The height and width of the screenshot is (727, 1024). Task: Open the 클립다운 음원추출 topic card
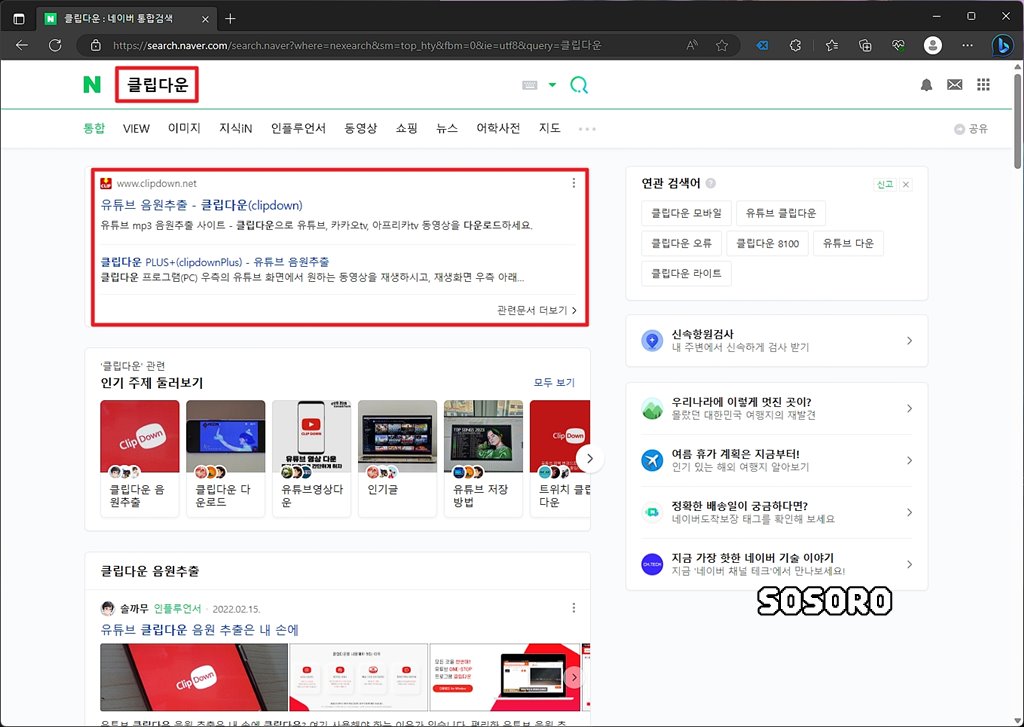click(140, 459)
